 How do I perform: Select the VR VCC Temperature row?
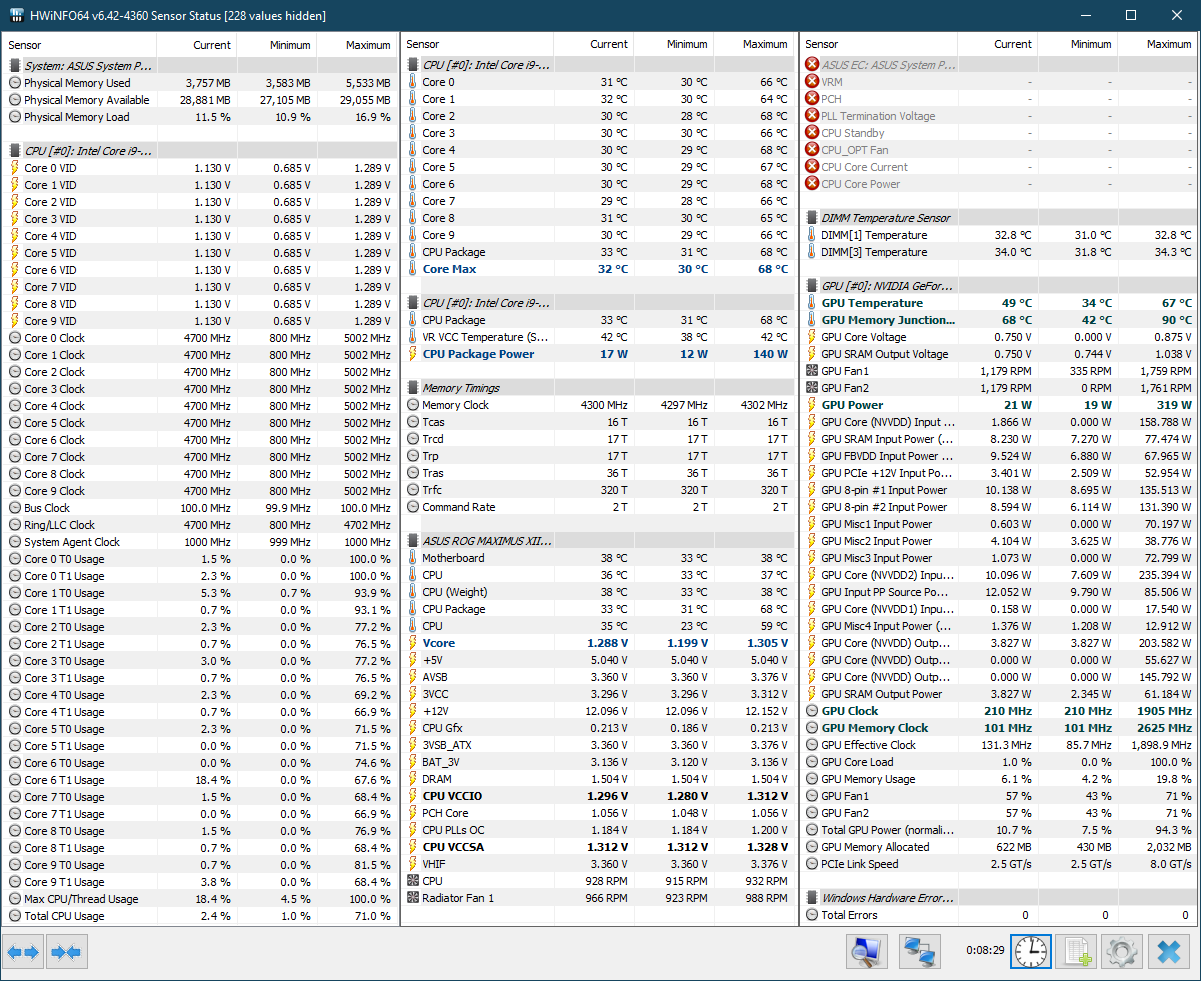click(x=599, y=337)
